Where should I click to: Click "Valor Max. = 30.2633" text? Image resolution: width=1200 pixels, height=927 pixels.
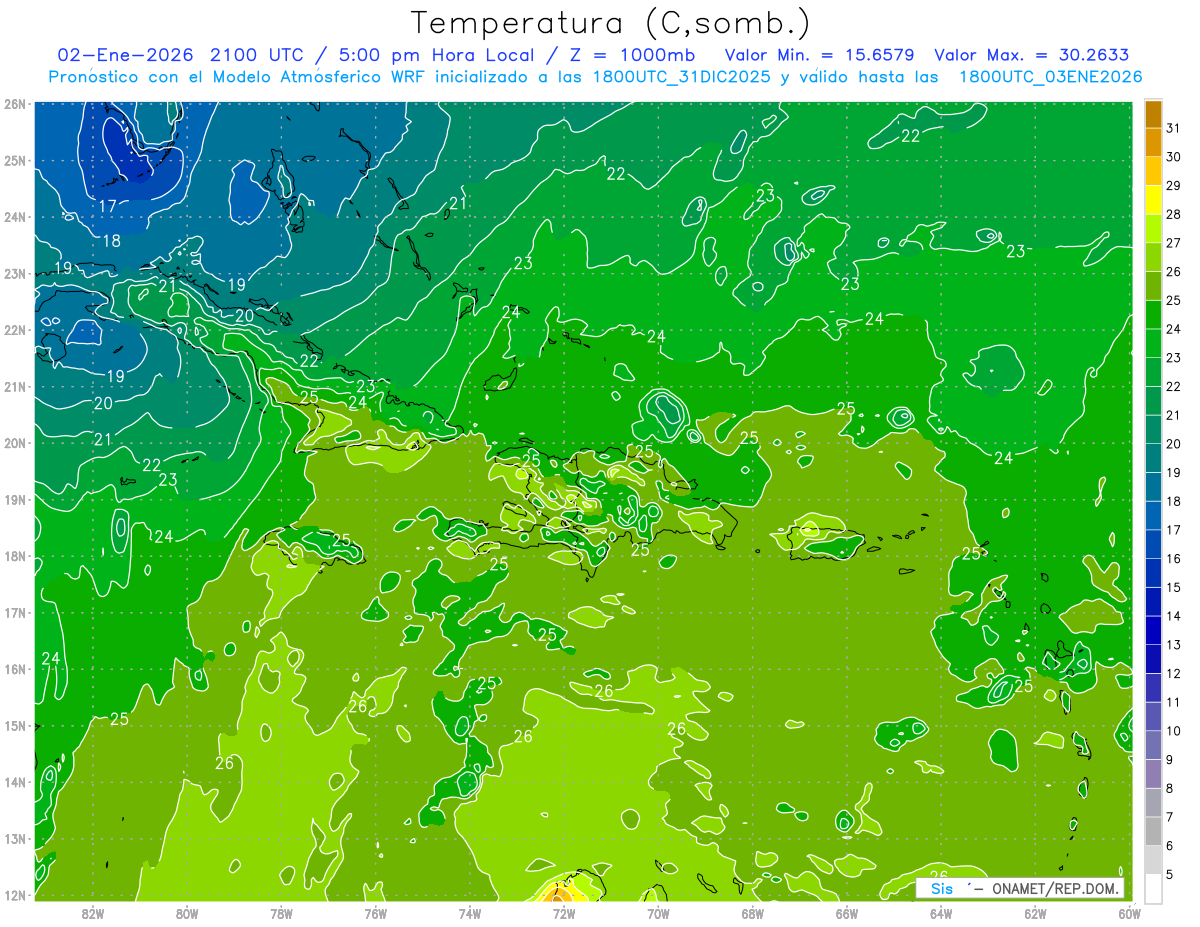point(1031,54)
